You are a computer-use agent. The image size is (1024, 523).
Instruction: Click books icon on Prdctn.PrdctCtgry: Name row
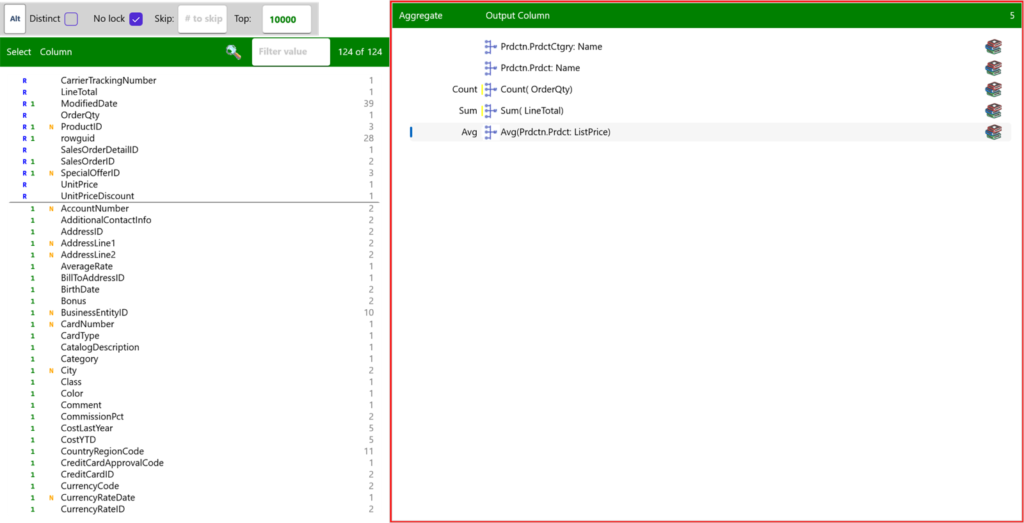coord(993,46)
